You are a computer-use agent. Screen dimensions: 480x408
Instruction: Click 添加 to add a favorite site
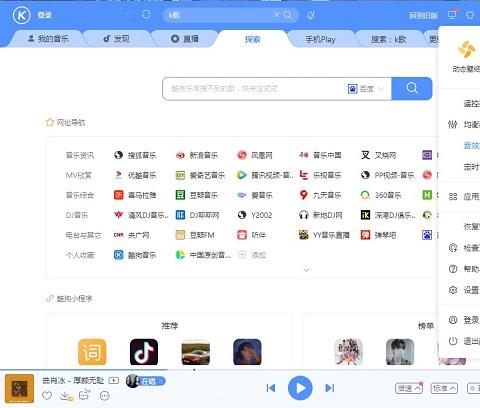pos(252,255)
